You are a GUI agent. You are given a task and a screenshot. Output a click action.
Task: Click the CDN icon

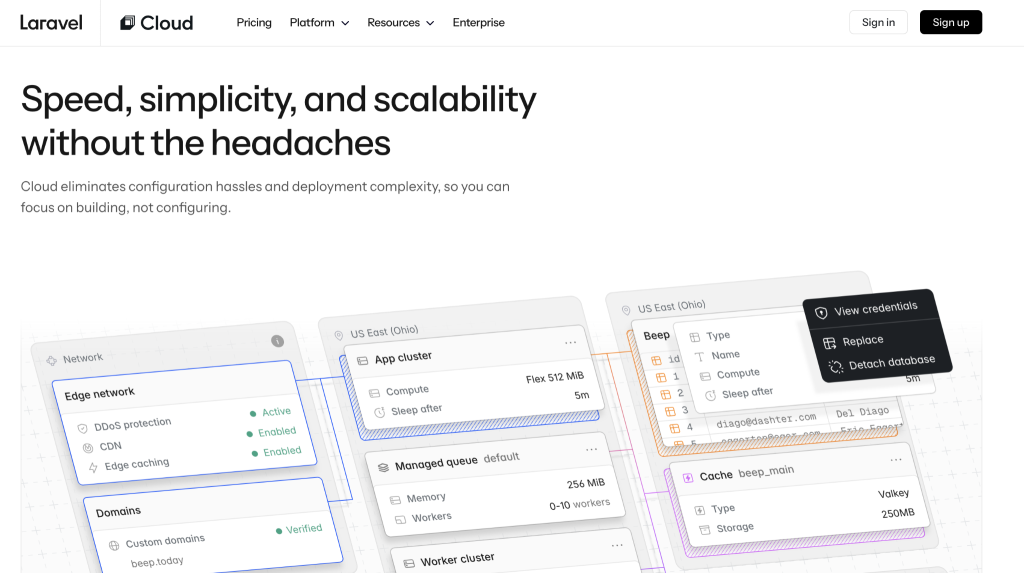click(x=88, y=448)
